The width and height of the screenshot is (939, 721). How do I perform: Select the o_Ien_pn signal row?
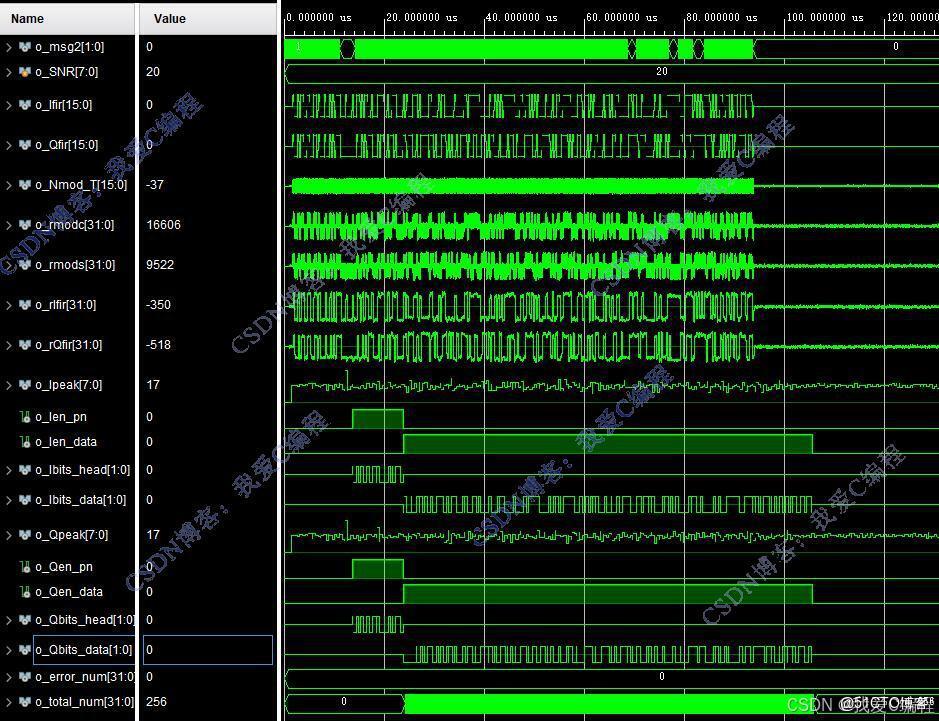pyautogui.click(x=61, y=417)
